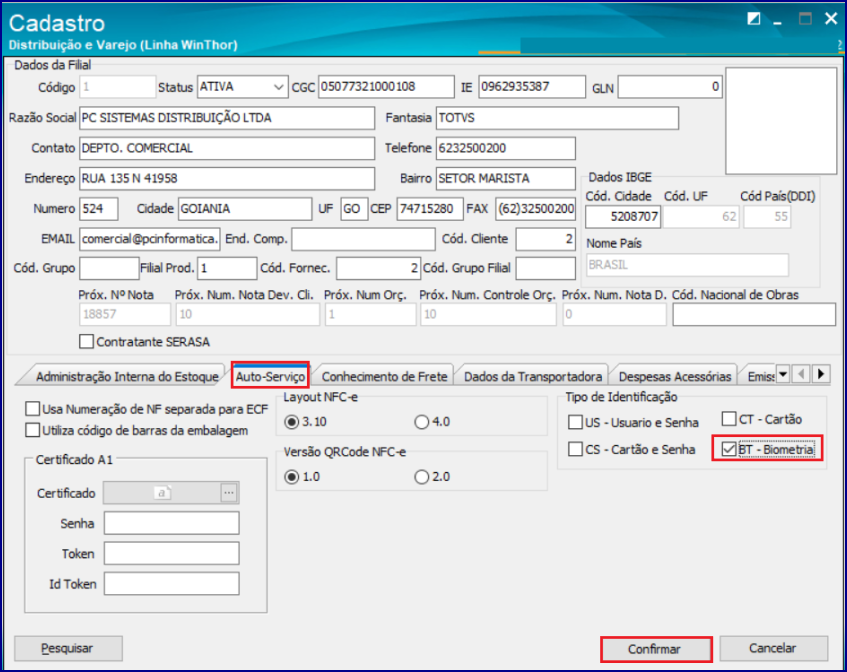Select Layout NFC-e 4.0 radio button
Screen dimensions: 847x672
pyautogui.click(x=421, y=422)
